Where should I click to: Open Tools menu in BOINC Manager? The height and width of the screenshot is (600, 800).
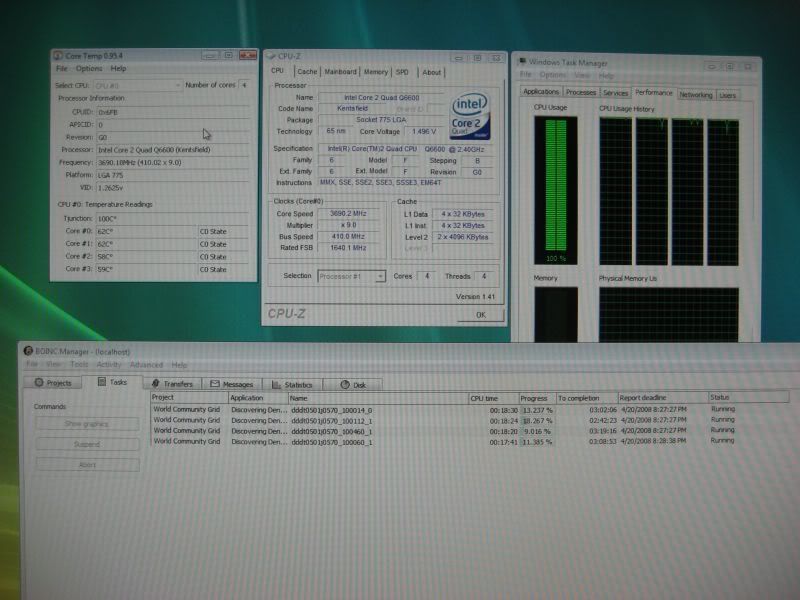tap(79, 364)
